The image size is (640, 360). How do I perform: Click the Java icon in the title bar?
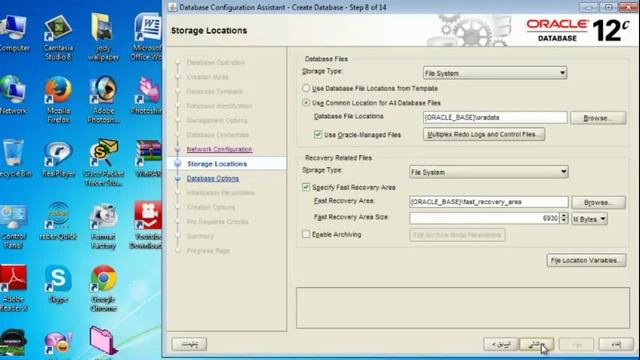[x=173, y=7]
